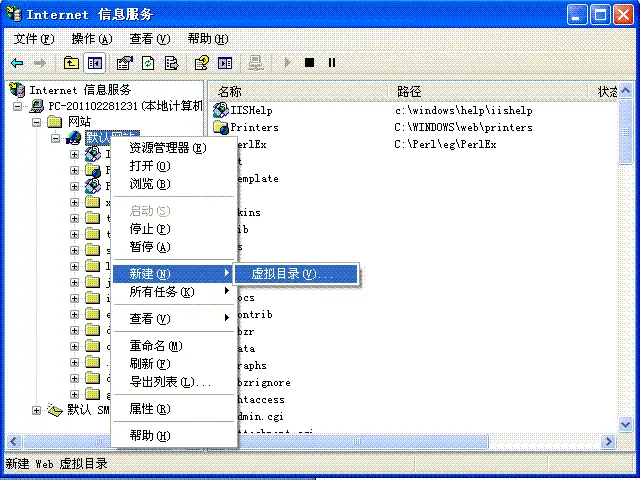Click the connect-to-computer toolbar icon
Screen dimensions: 640x480
(x=256, y=63)
